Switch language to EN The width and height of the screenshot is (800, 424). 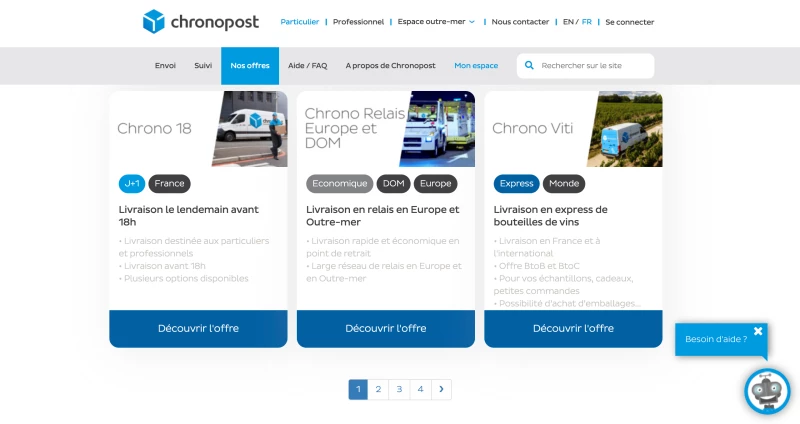pyautogui.click(x=568, y=22)
